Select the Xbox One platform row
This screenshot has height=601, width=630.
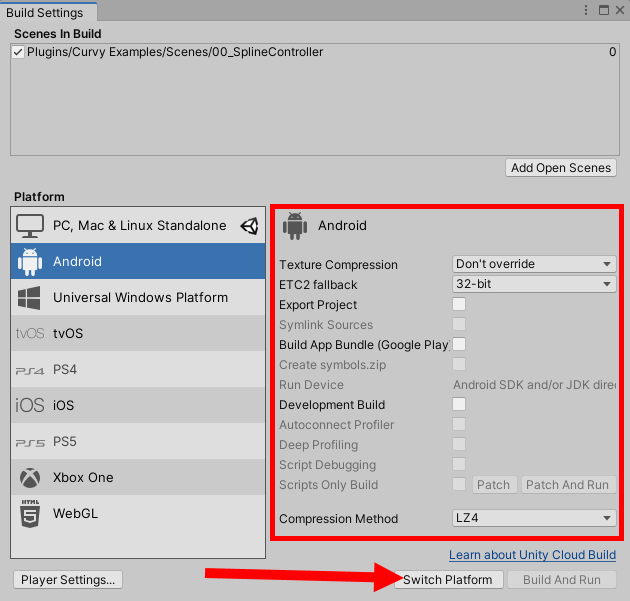tap(138, 477)
